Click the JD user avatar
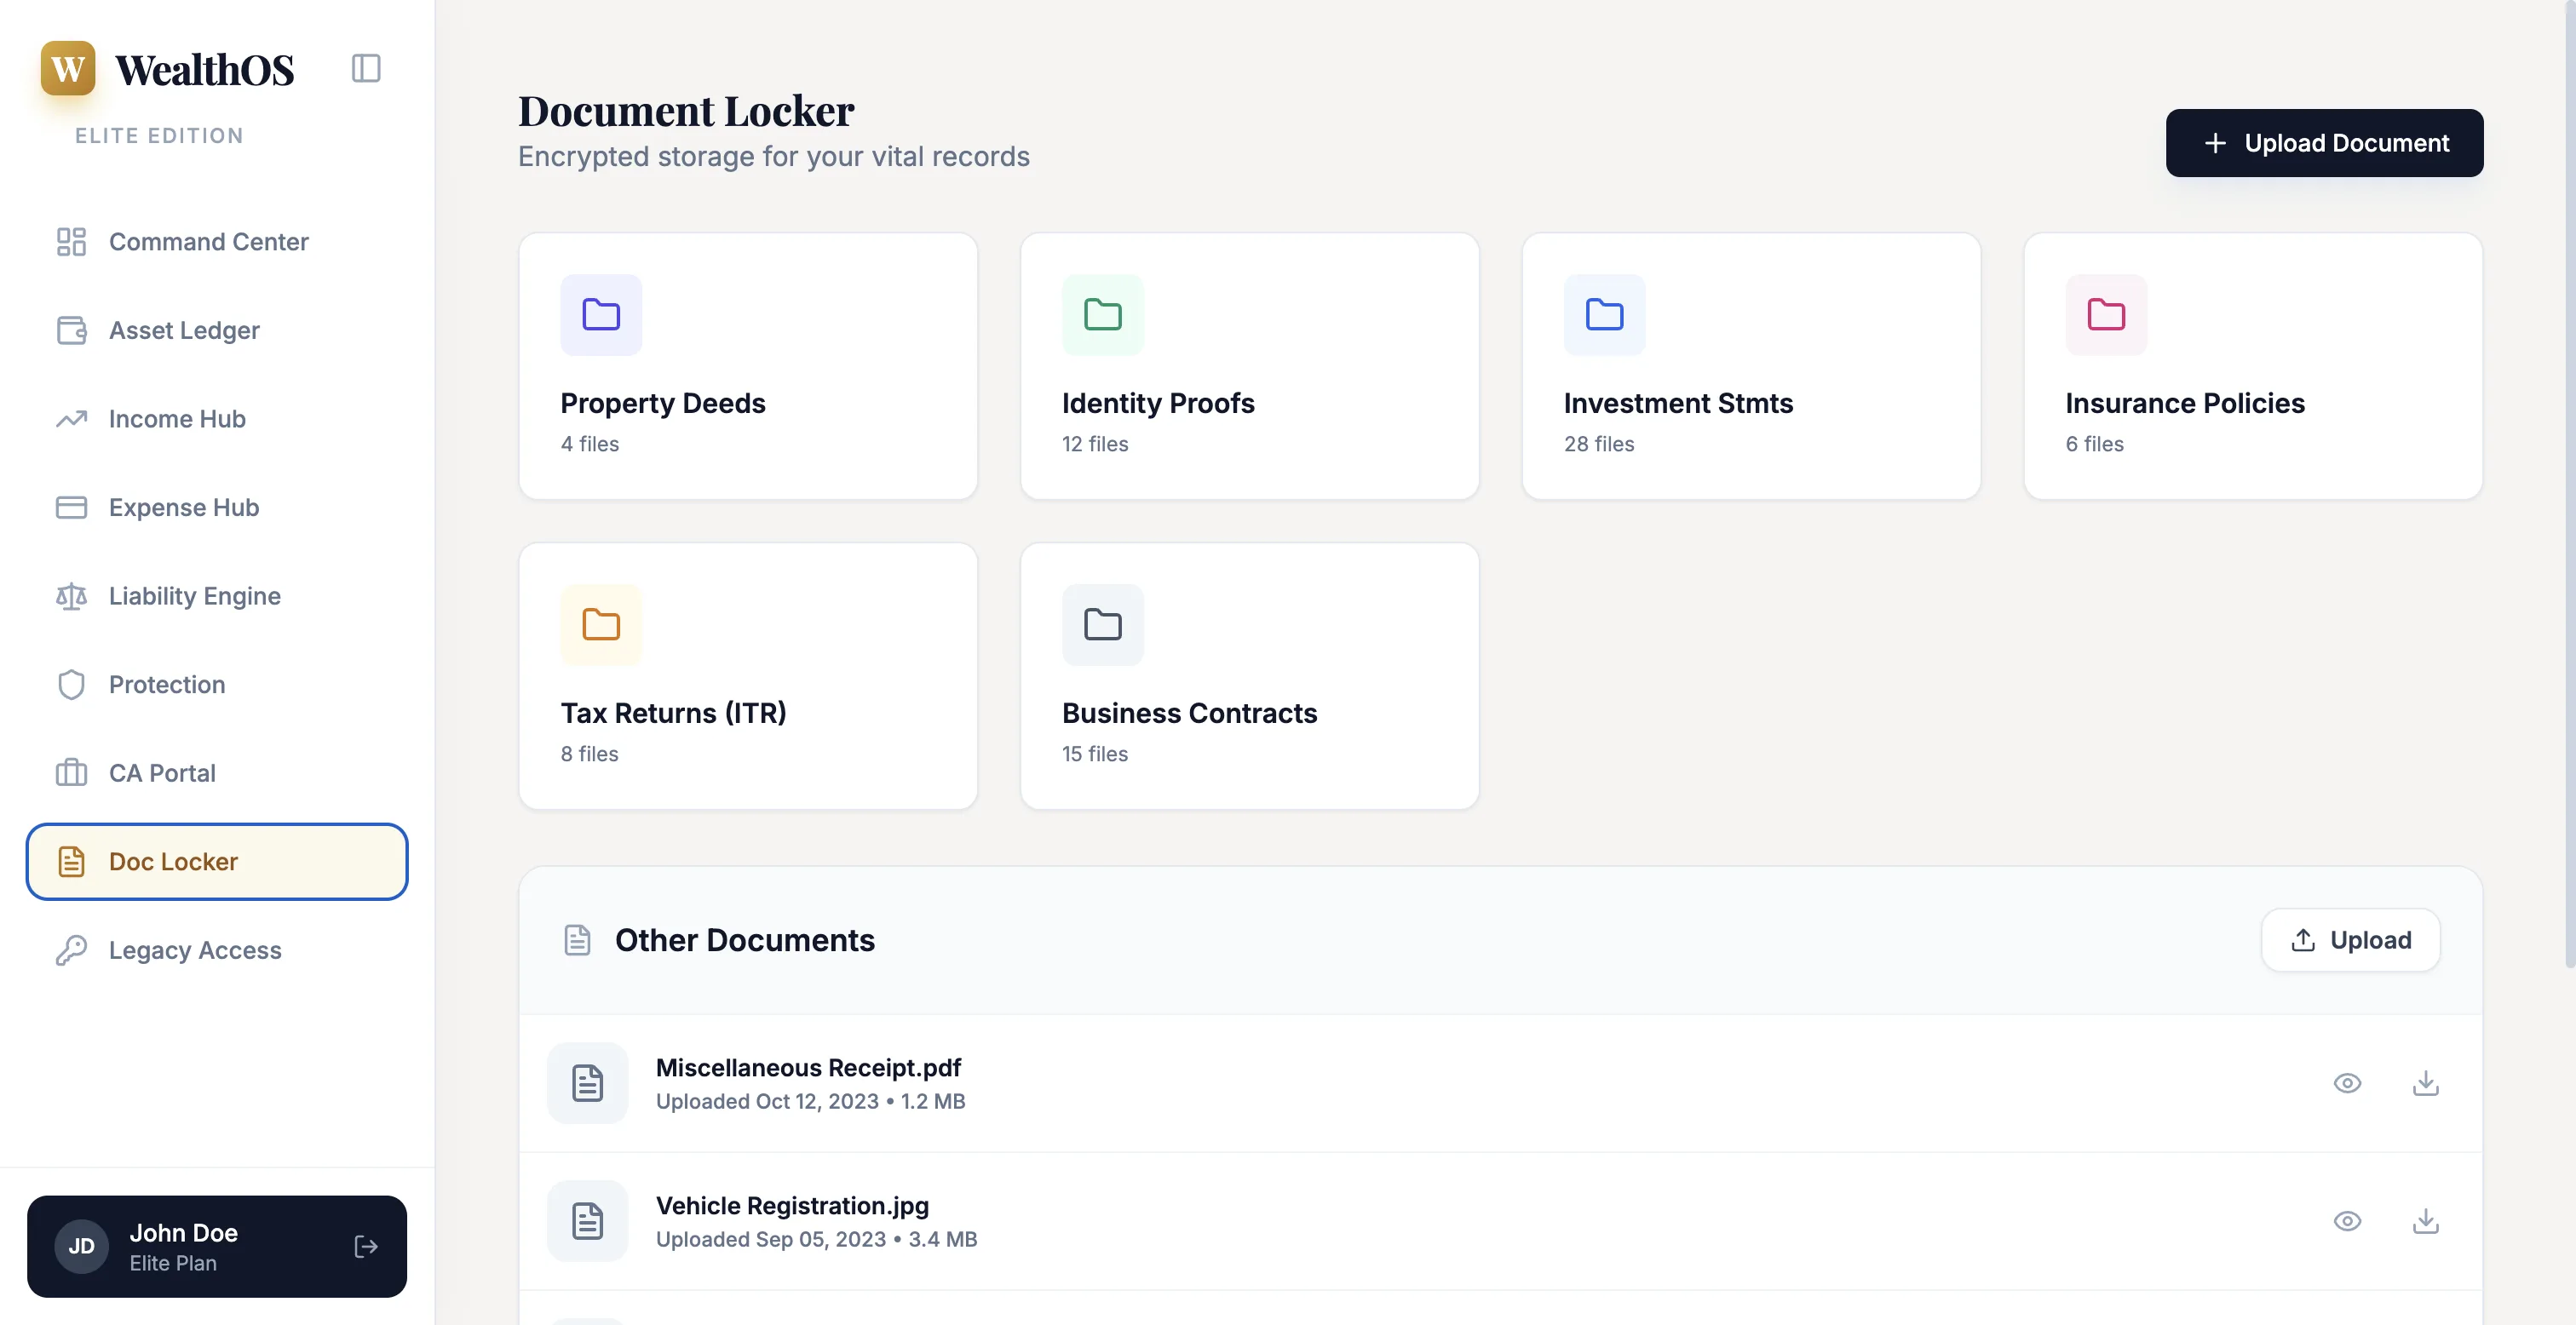The width and height of the screenshot is (2576, 1325). pos(81,1247)
